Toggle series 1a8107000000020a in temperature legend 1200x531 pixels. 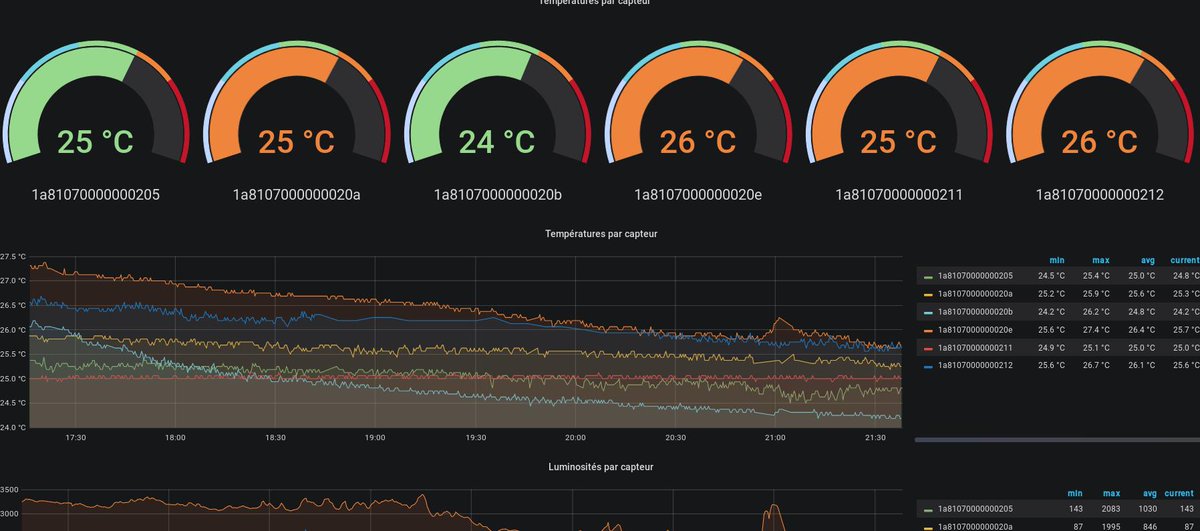click(x=975, y=294)
